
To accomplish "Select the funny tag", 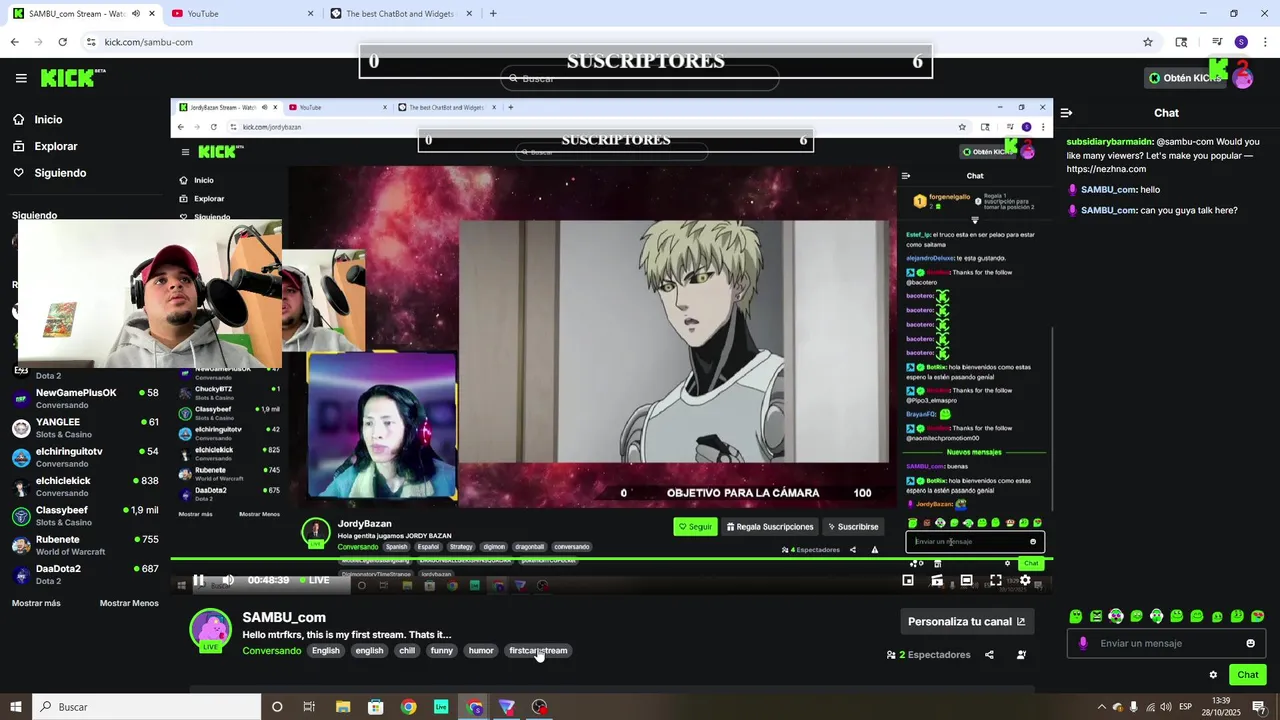I will [442, 651].
